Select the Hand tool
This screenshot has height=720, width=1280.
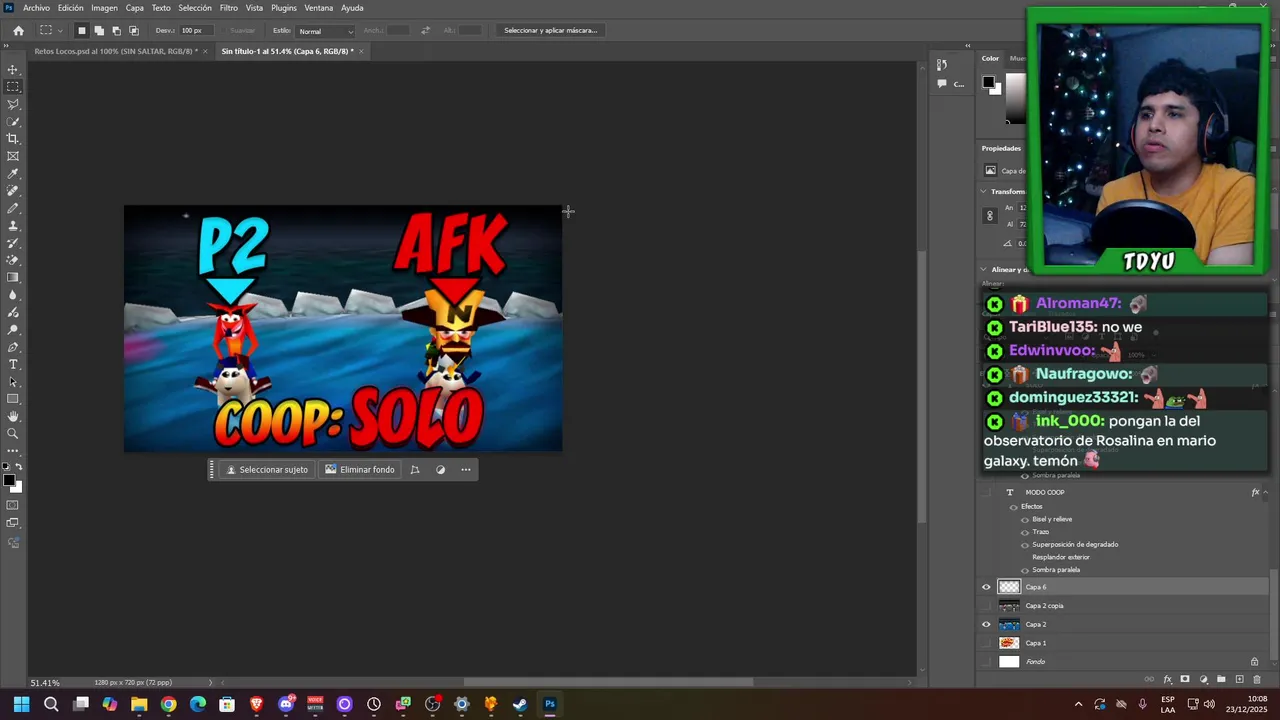[x=13, y=416]
